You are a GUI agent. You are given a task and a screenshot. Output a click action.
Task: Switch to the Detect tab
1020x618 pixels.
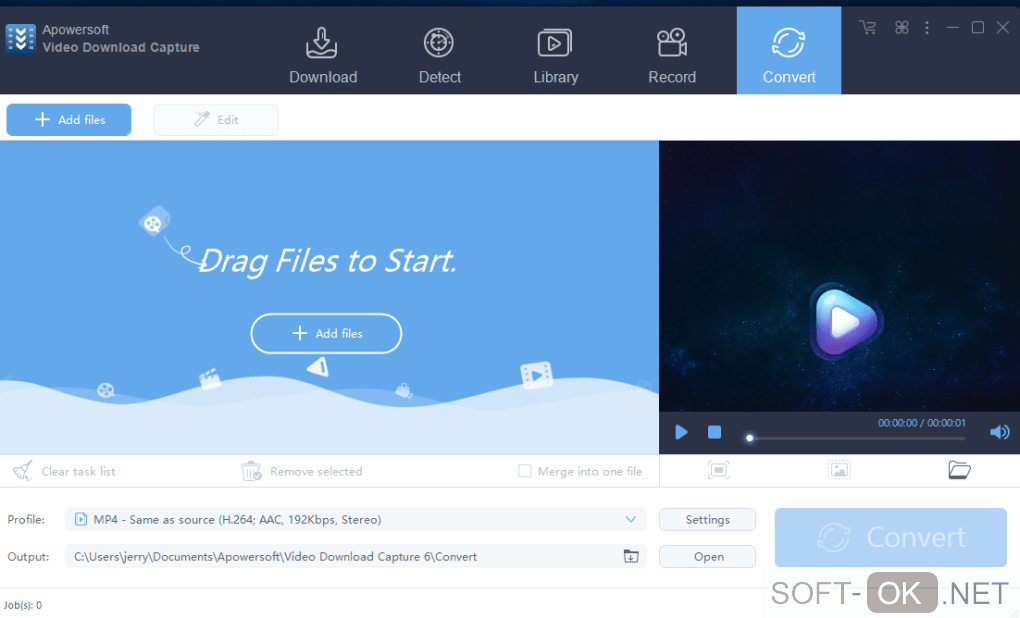click(440, 56)
